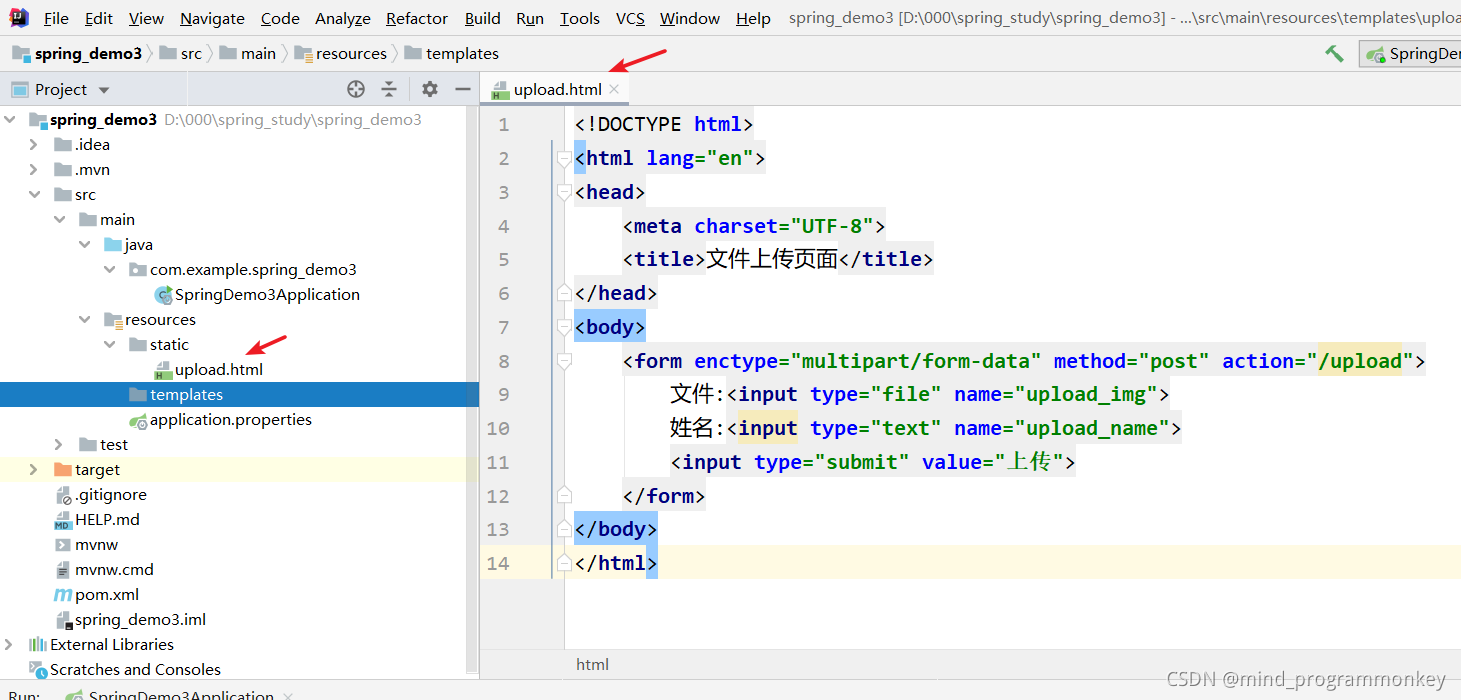The height and width of the screenshot is (700, 1461).
Task: Select pom.xml file
Action: click(x=96, y=594)
